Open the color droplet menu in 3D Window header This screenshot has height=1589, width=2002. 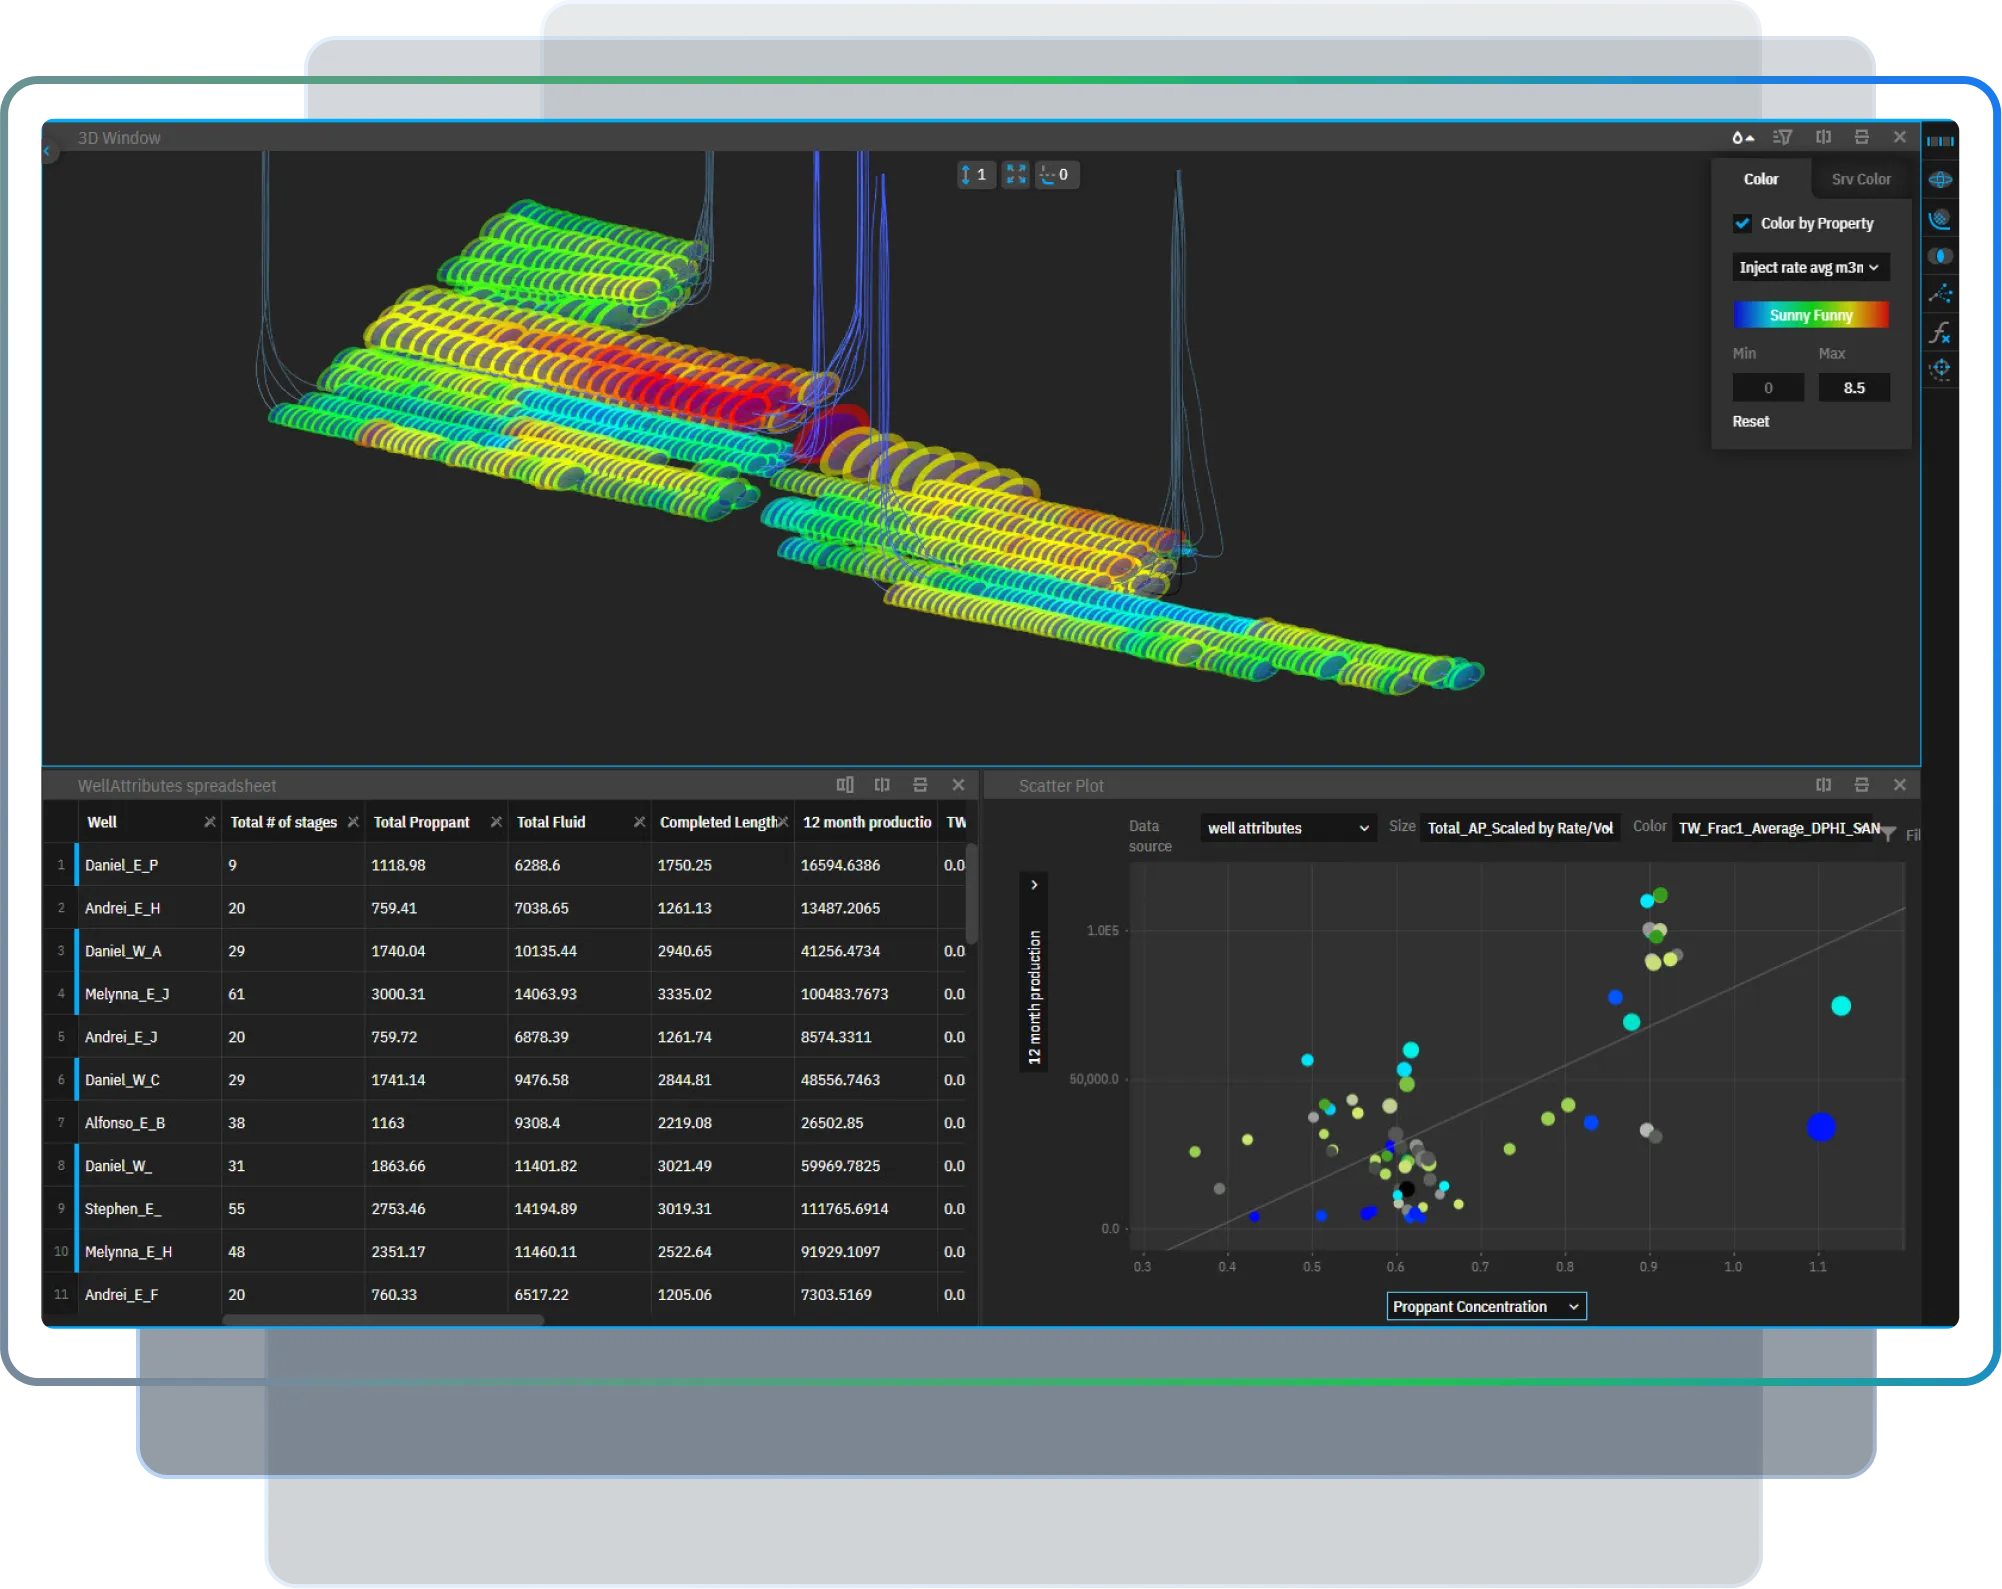1742,137
